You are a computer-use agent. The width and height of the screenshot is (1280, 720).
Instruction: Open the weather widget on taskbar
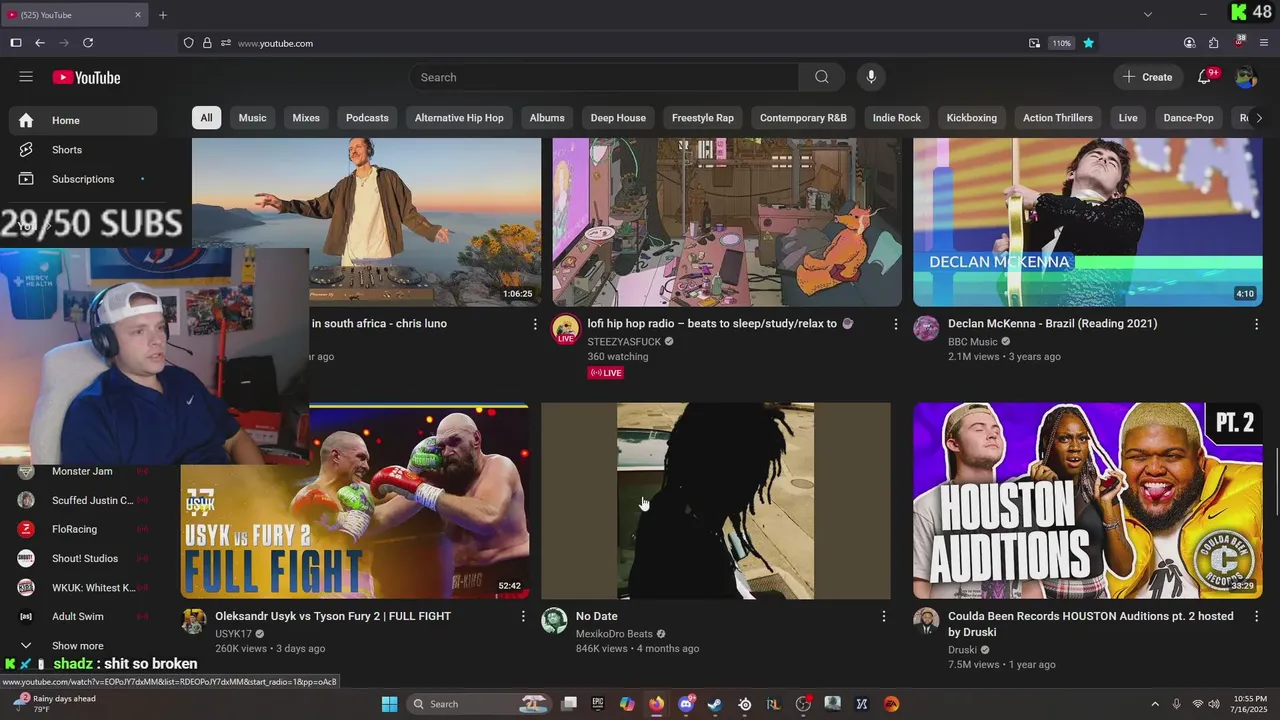55,704
